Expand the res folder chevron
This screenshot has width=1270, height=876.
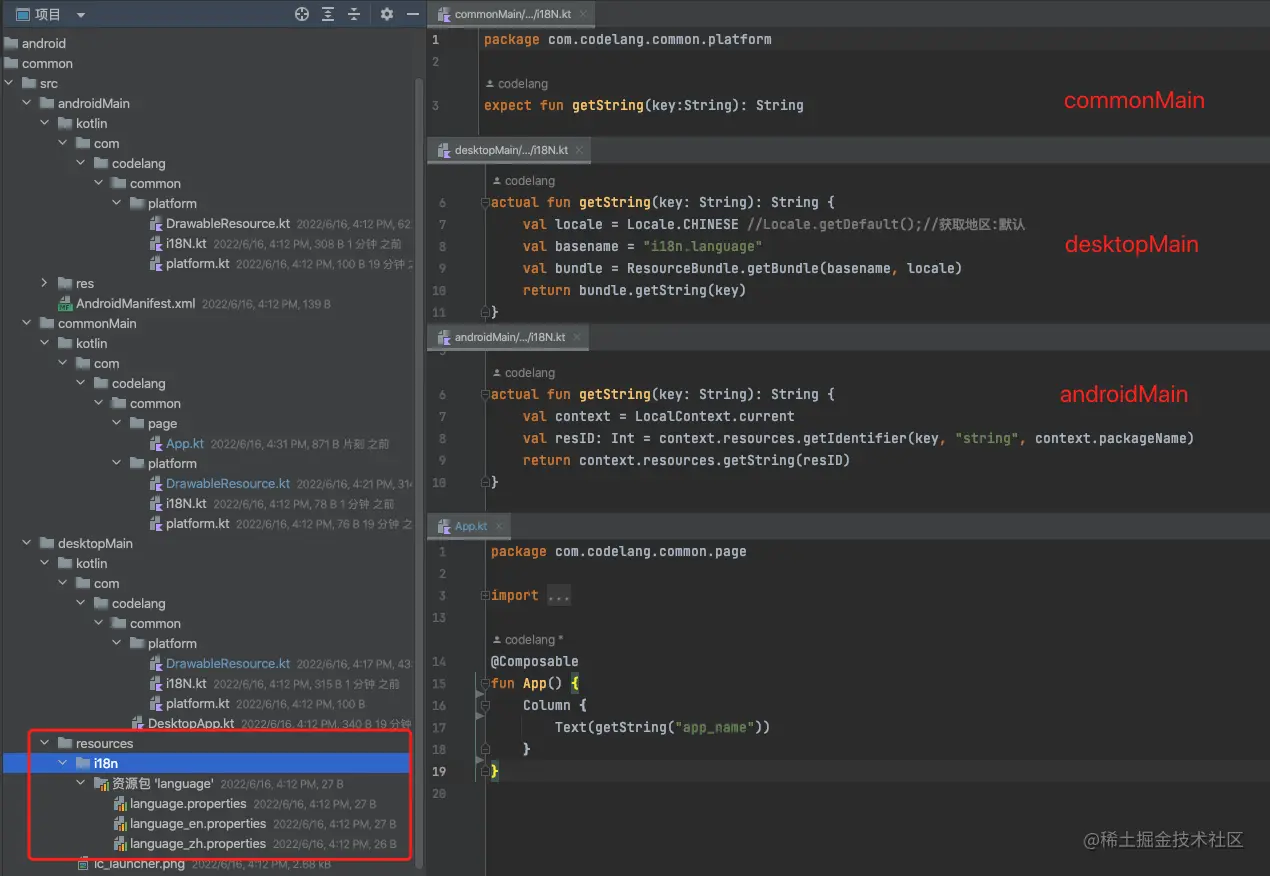[x=45, y=284]
